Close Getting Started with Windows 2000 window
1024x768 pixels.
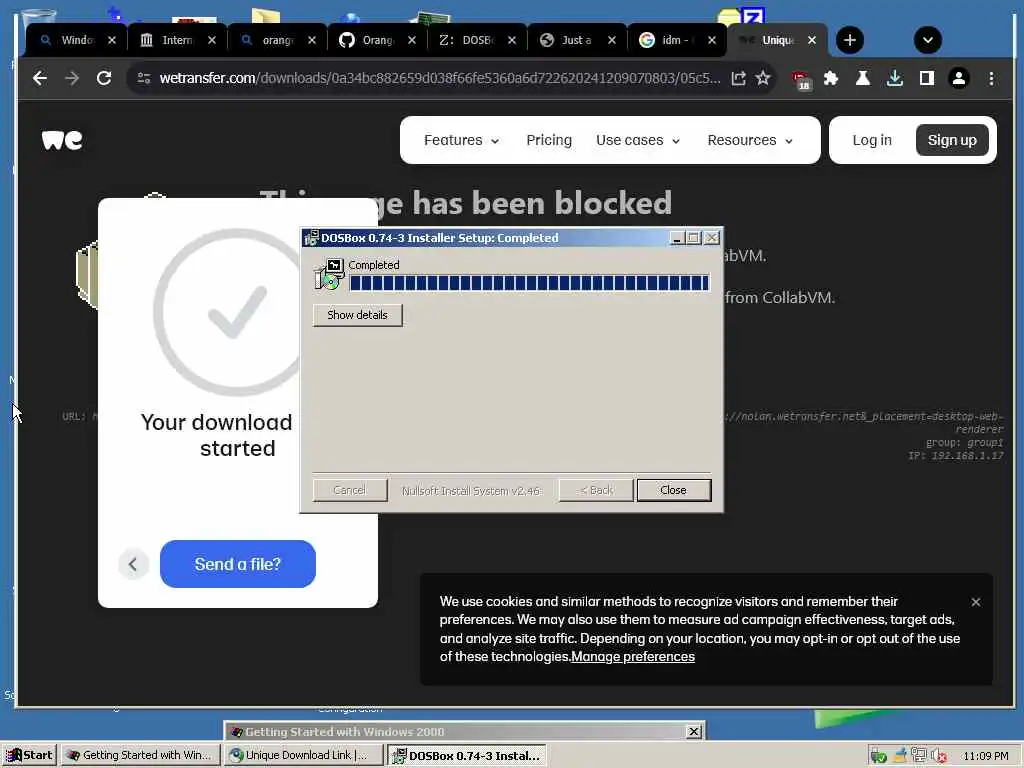tap(694, 731)
